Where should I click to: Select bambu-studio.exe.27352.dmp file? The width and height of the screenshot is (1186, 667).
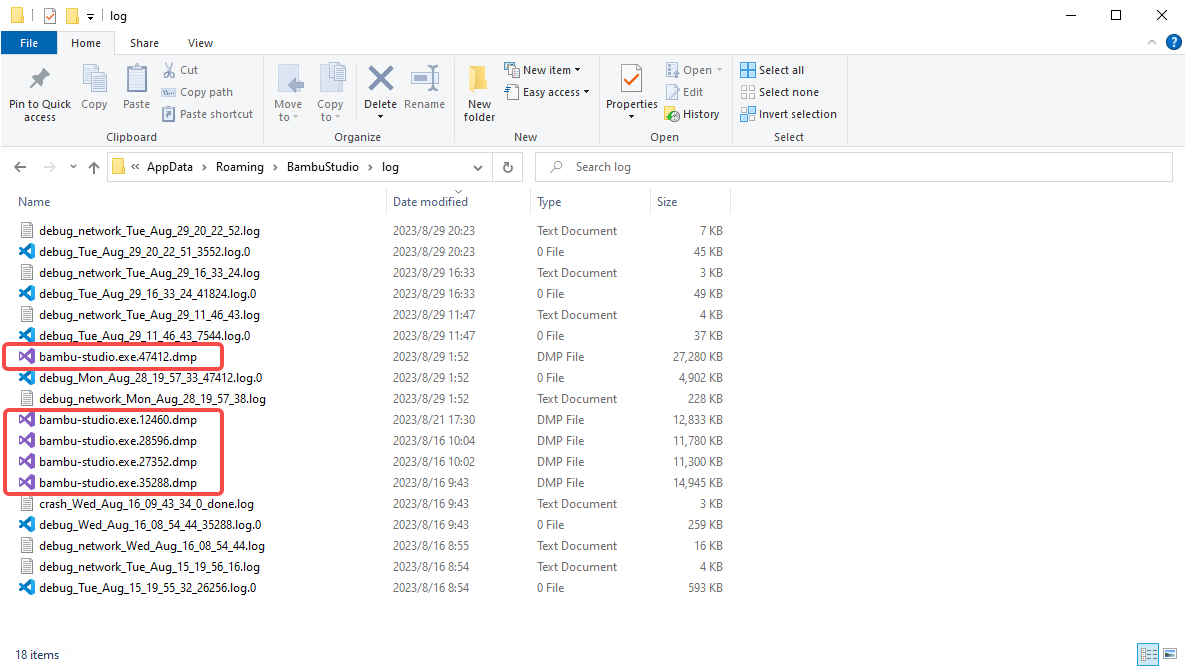[117, 462]
